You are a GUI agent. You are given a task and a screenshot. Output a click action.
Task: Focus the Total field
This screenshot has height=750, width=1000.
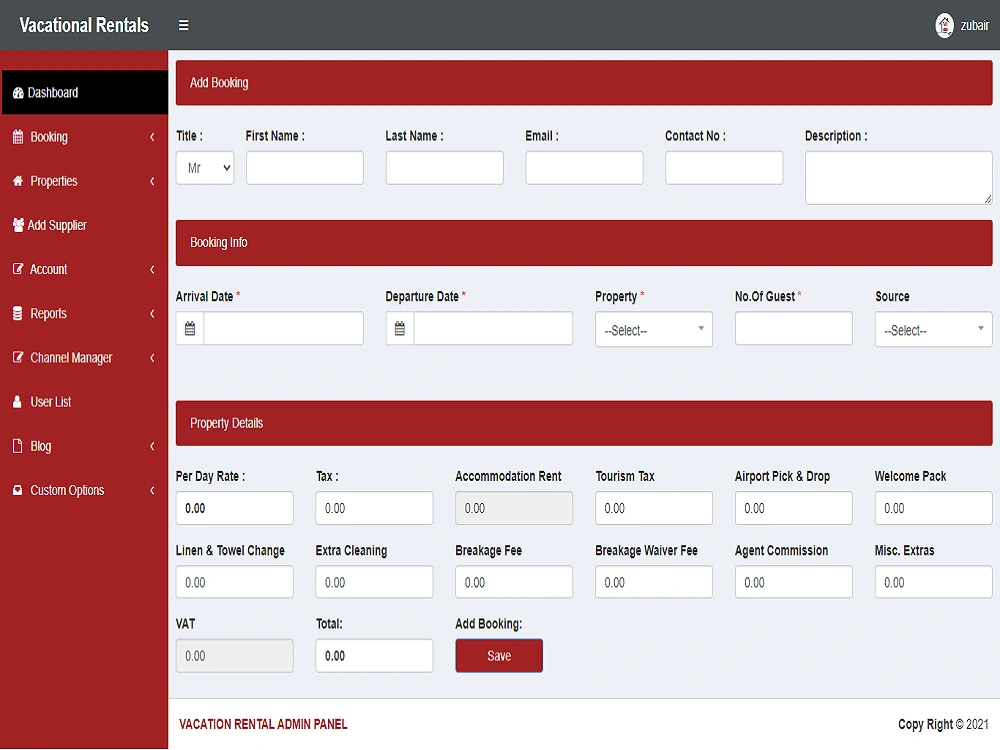pos(374,656)
